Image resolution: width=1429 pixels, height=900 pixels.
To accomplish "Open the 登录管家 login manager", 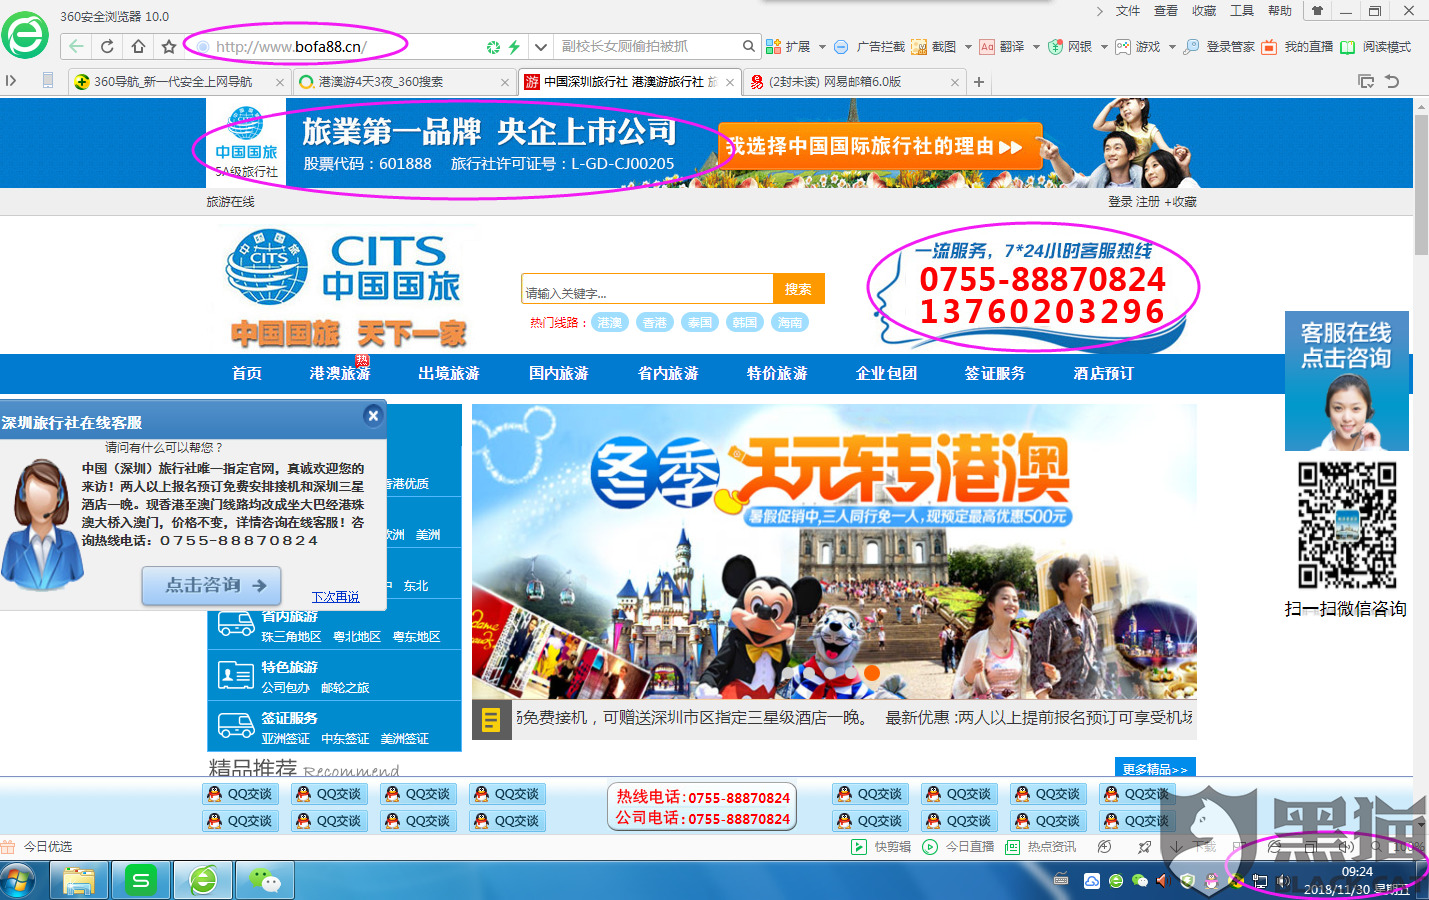I will (x=1219, y=47).
